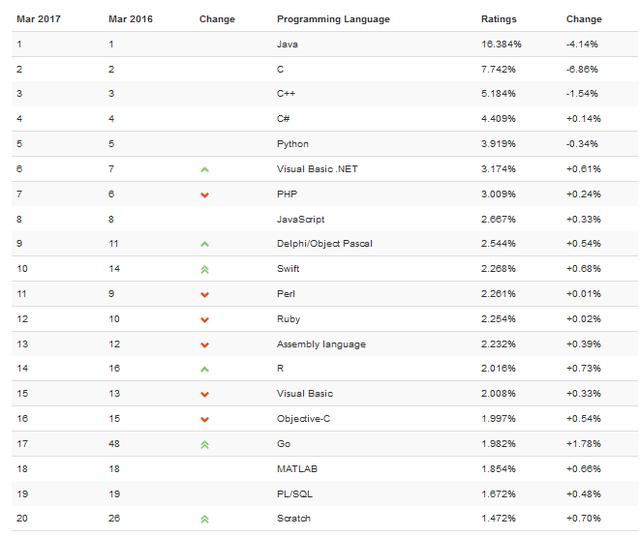Open the JavaScript language entry

(x=300, y=220)
